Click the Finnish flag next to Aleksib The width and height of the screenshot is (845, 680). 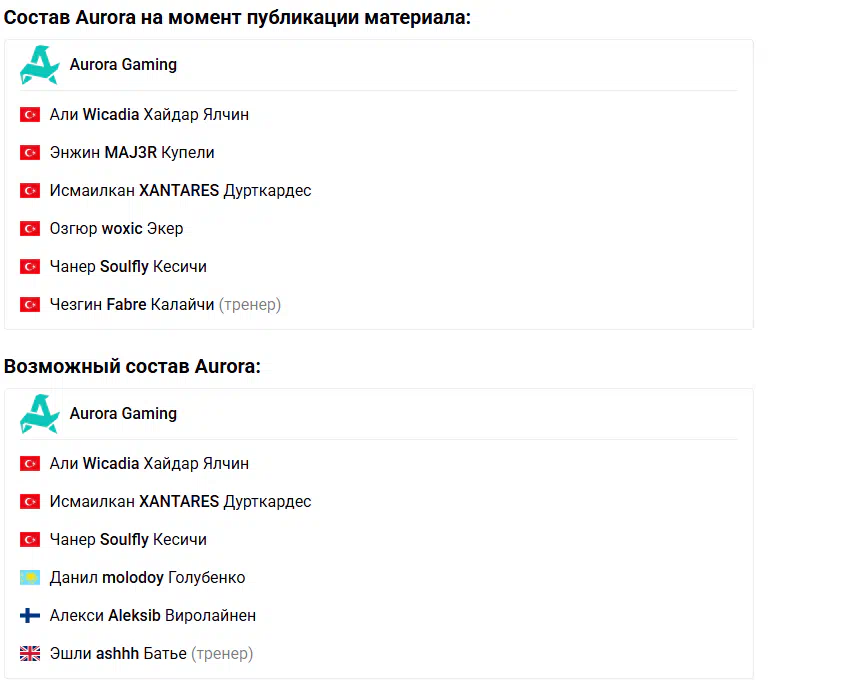click(30, 616)
